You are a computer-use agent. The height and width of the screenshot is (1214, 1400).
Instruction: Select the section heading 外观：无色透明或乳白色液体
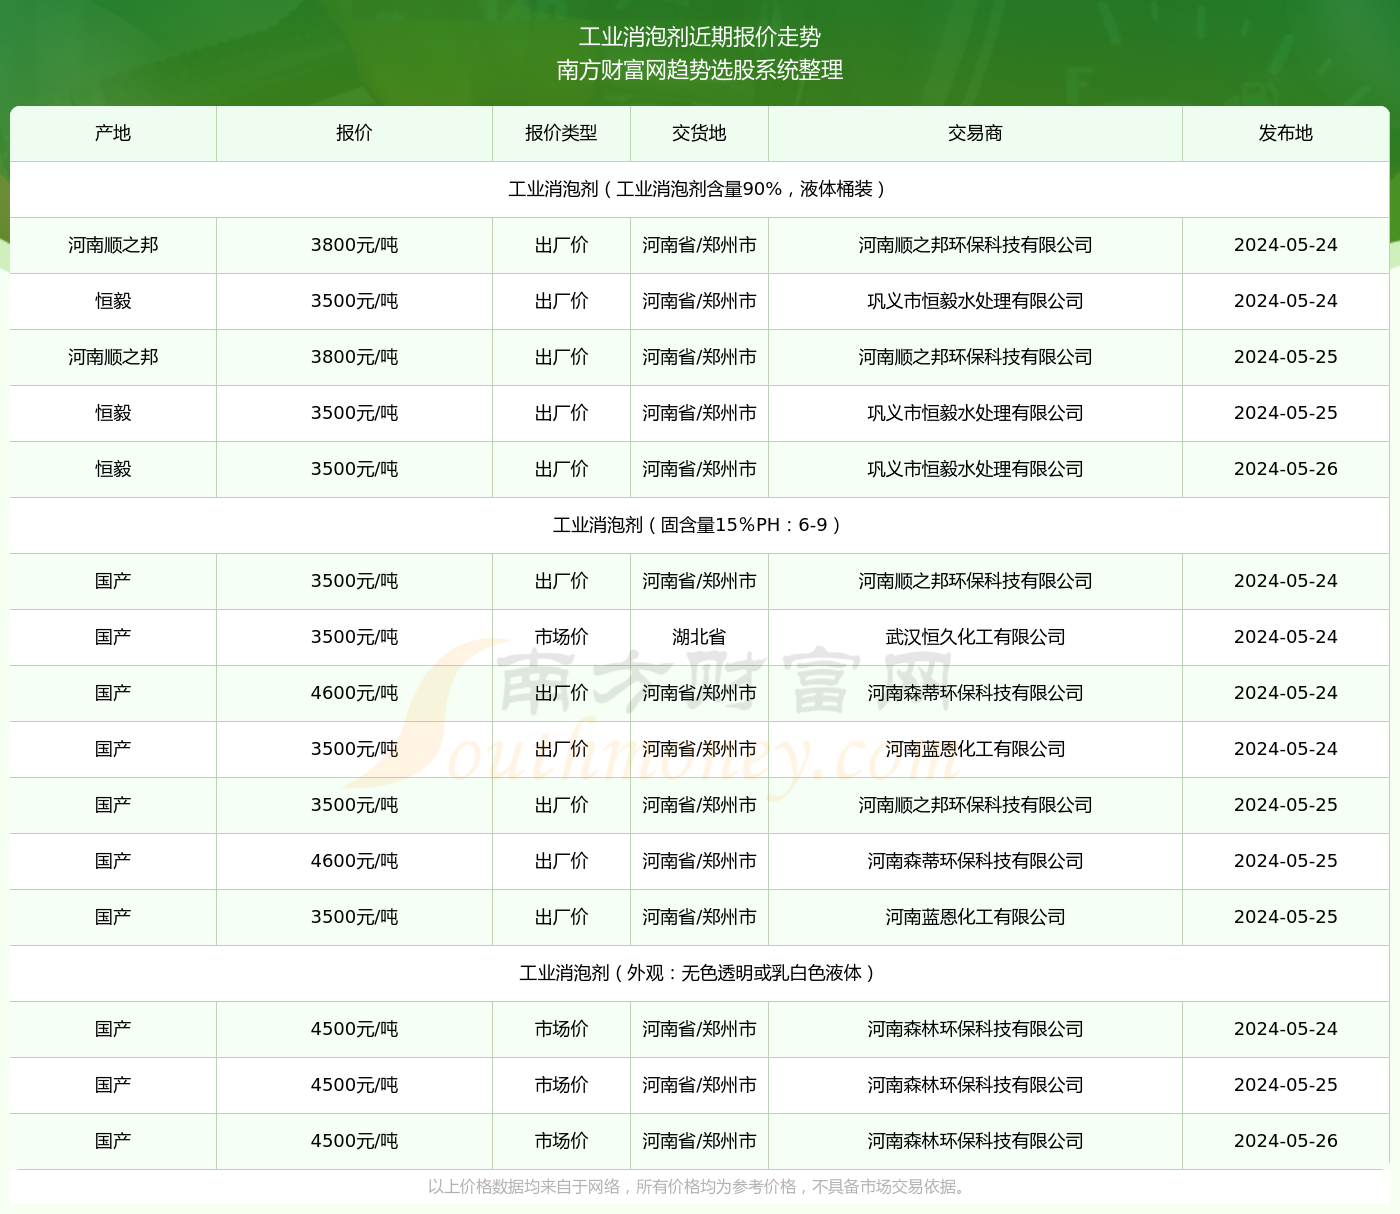click(x=700, y=973)
